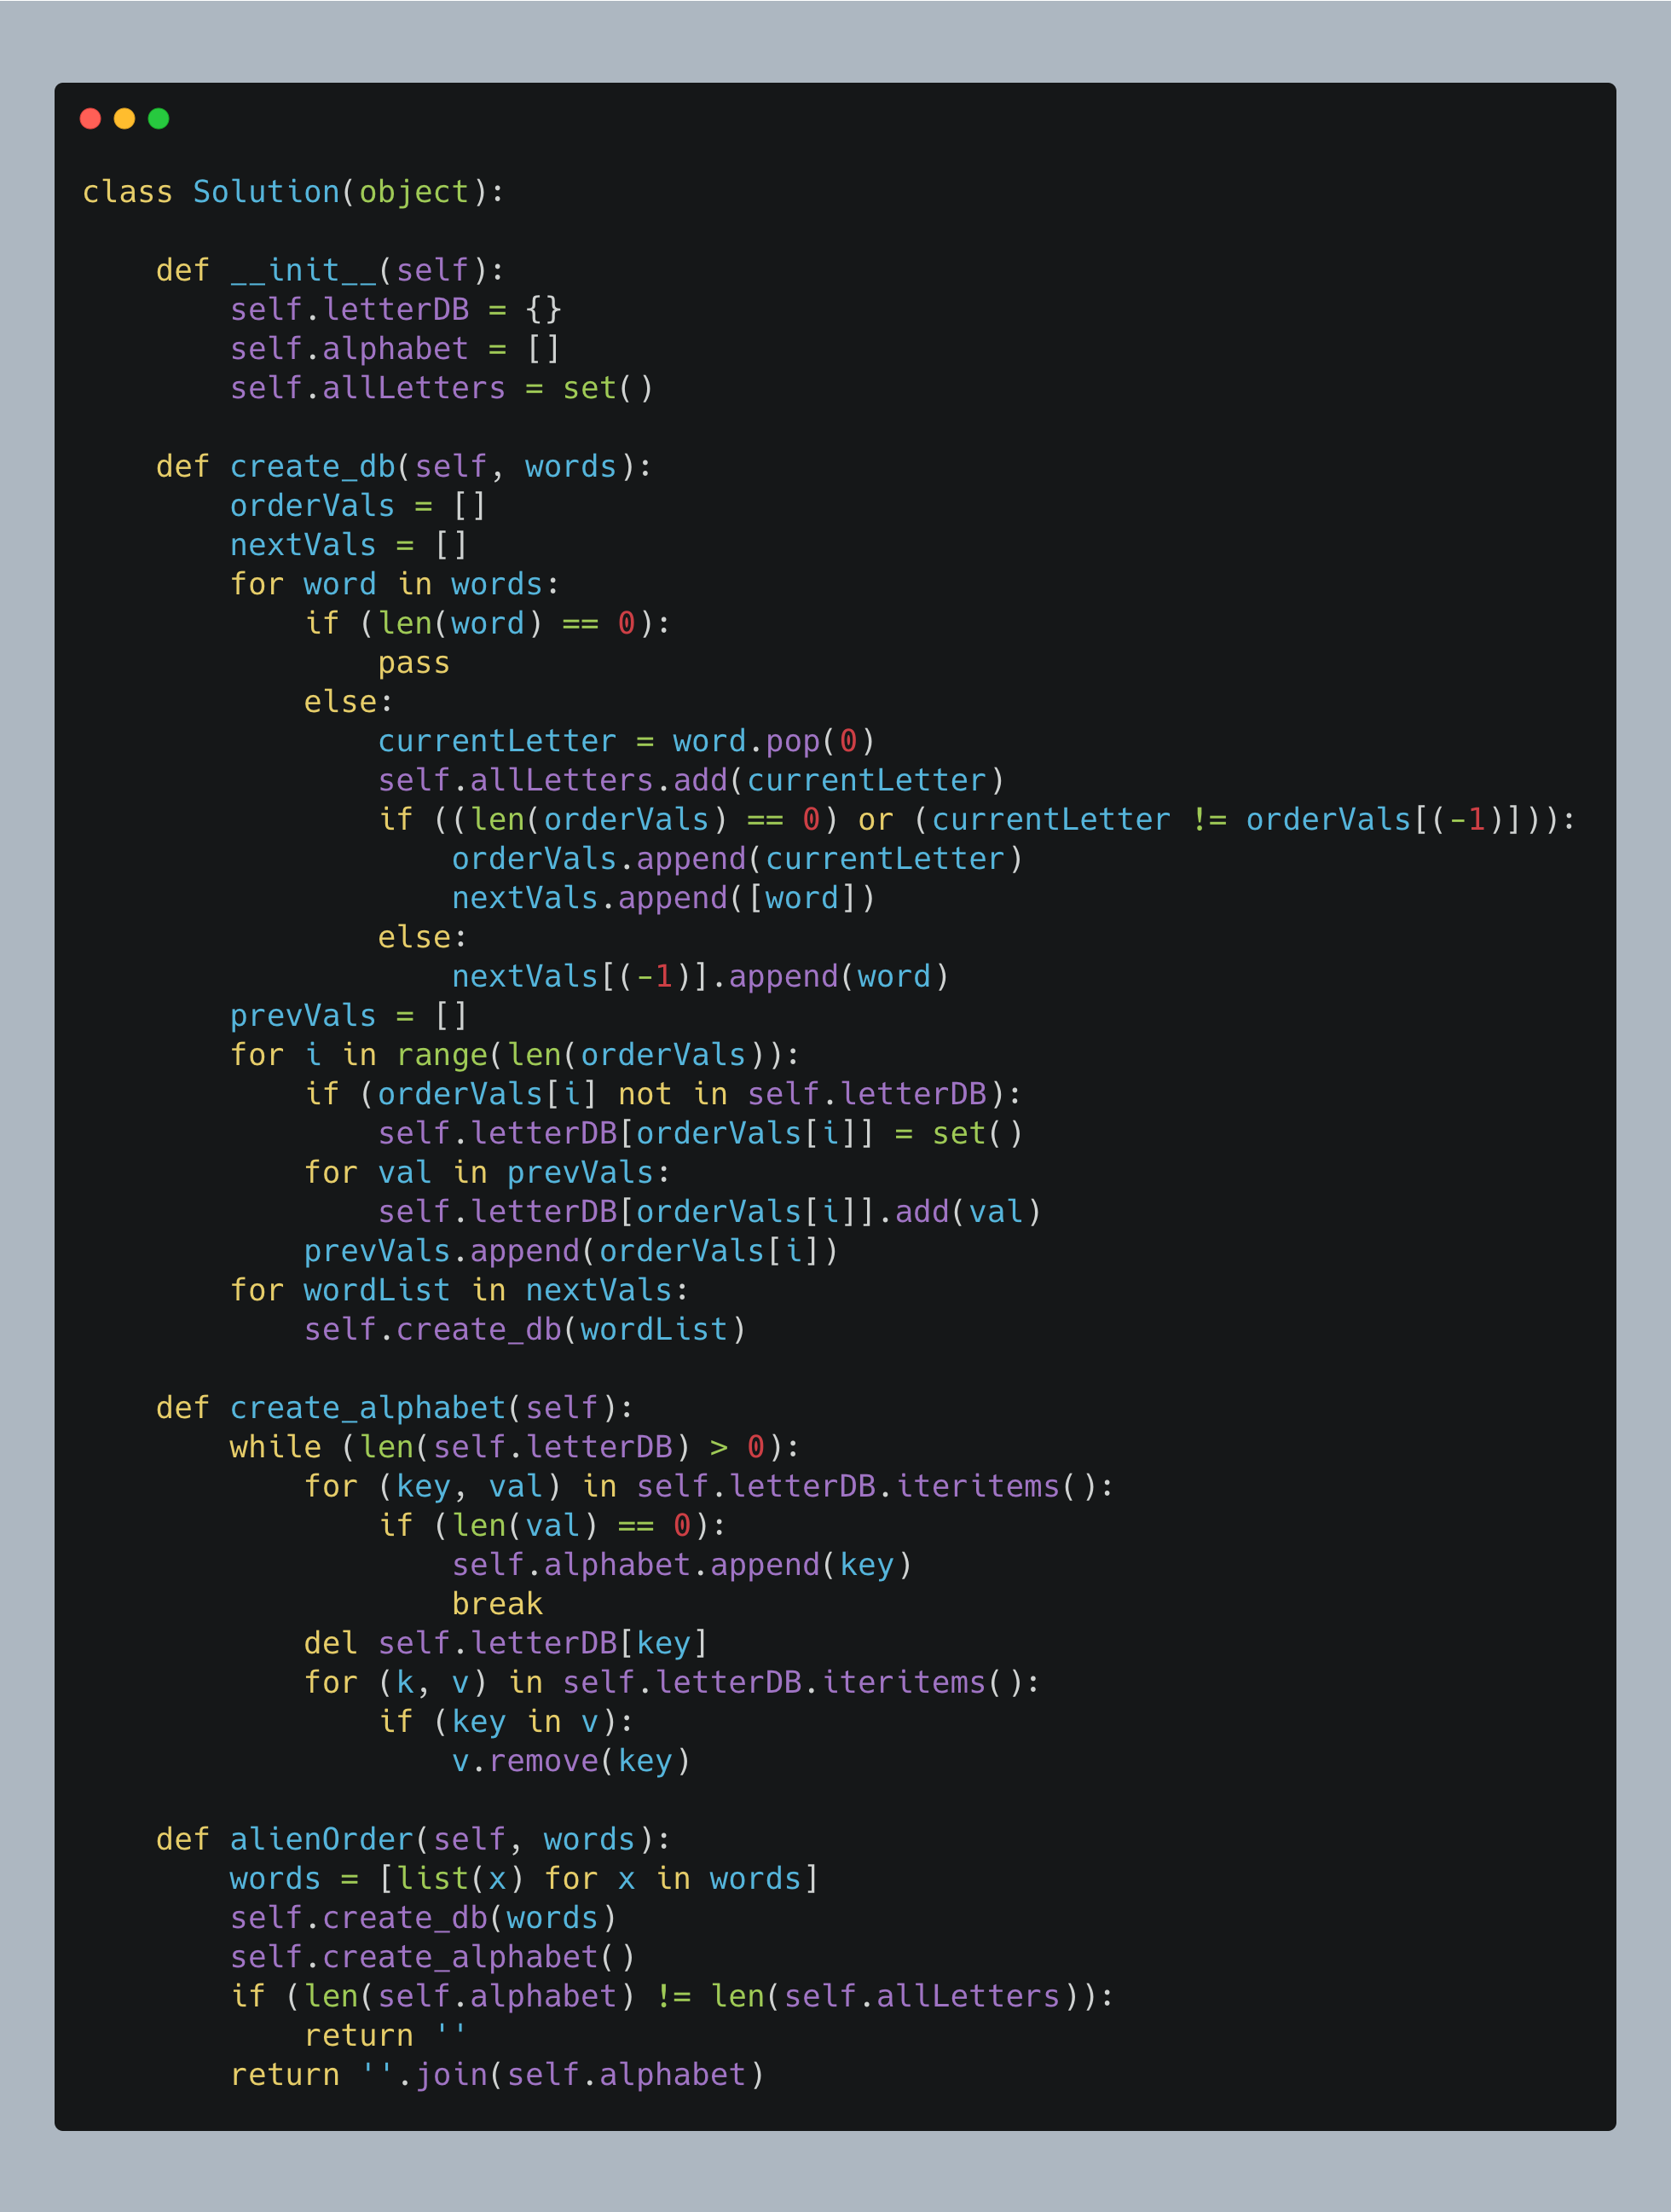Click the yellow minimize window dot
This screenshot has width=1671, height=2212.
[124, 119]
